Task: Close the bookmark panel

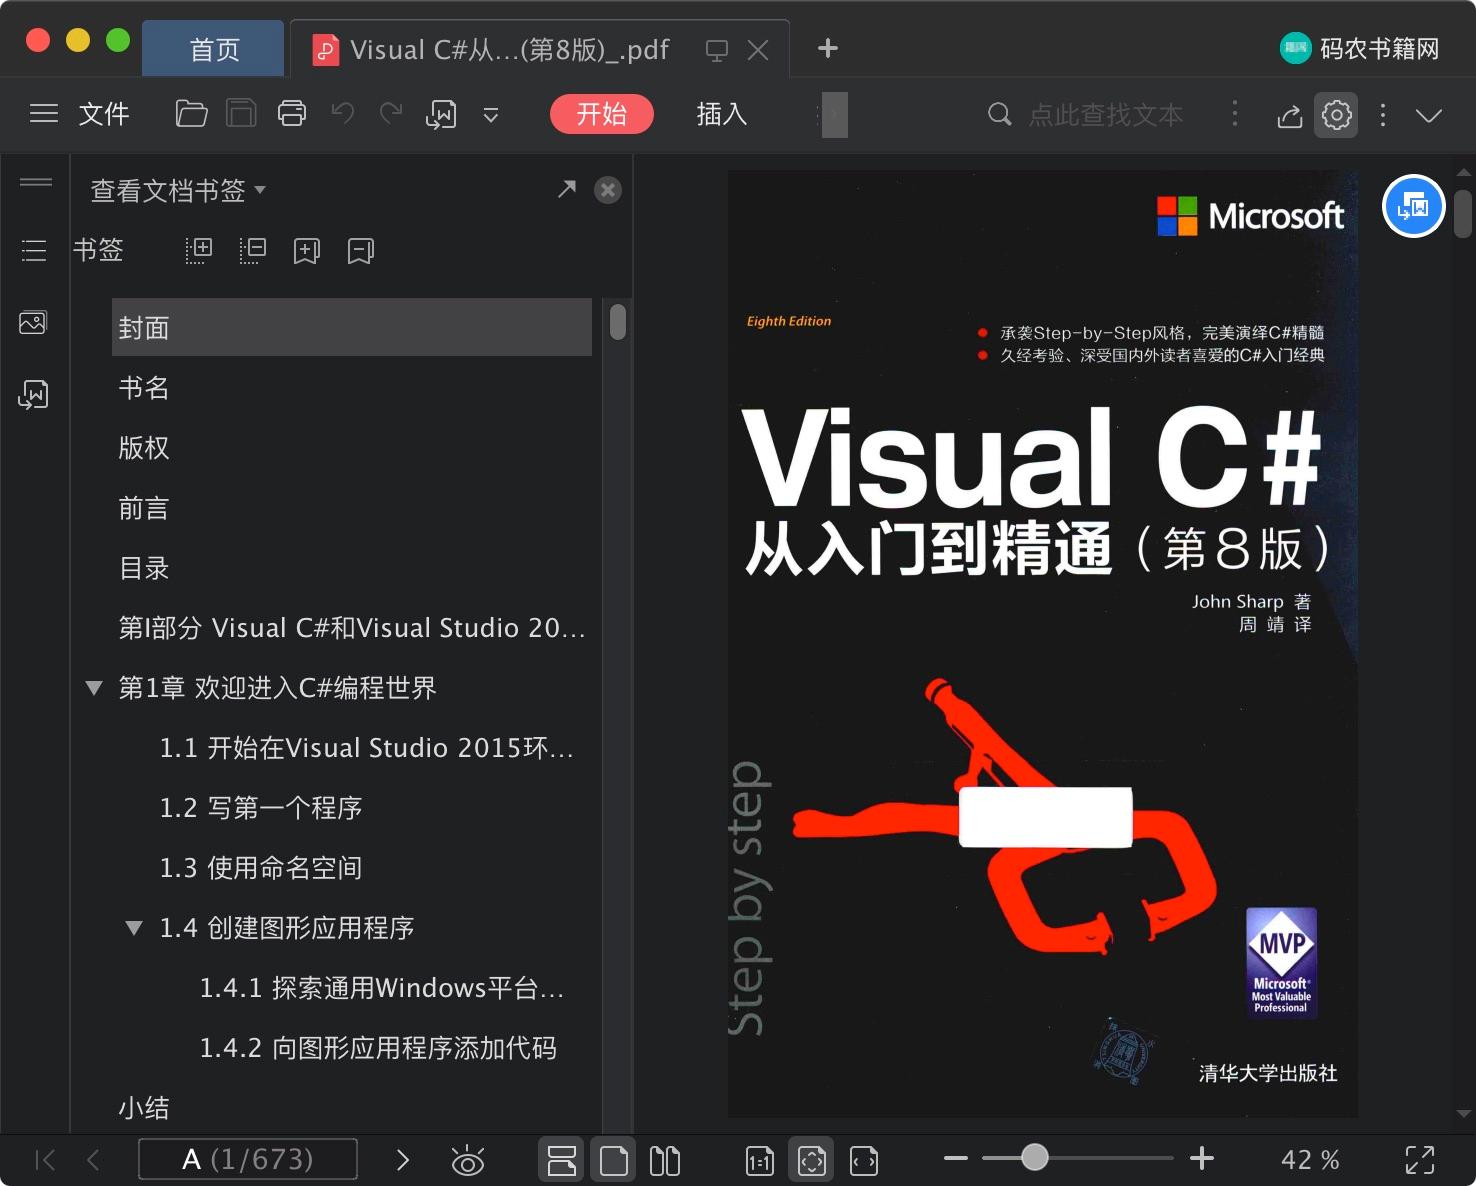Action: pos(608,190)
